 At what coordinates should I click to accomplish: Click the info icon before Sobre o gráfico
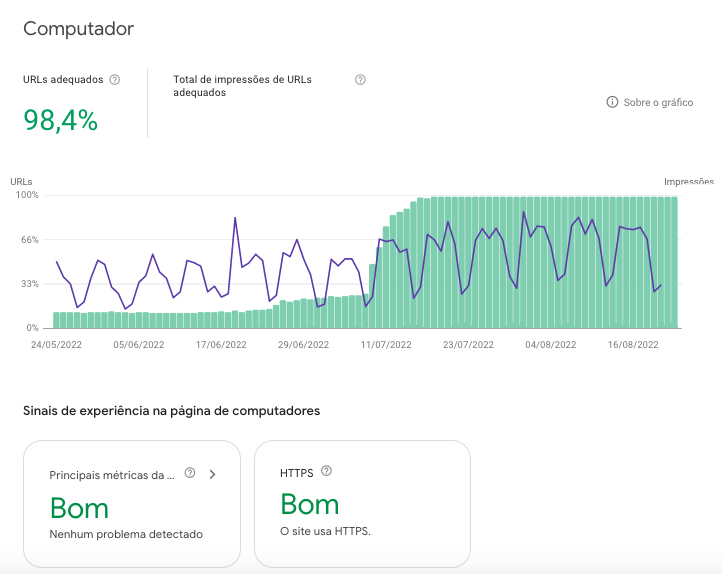(612, 103)
